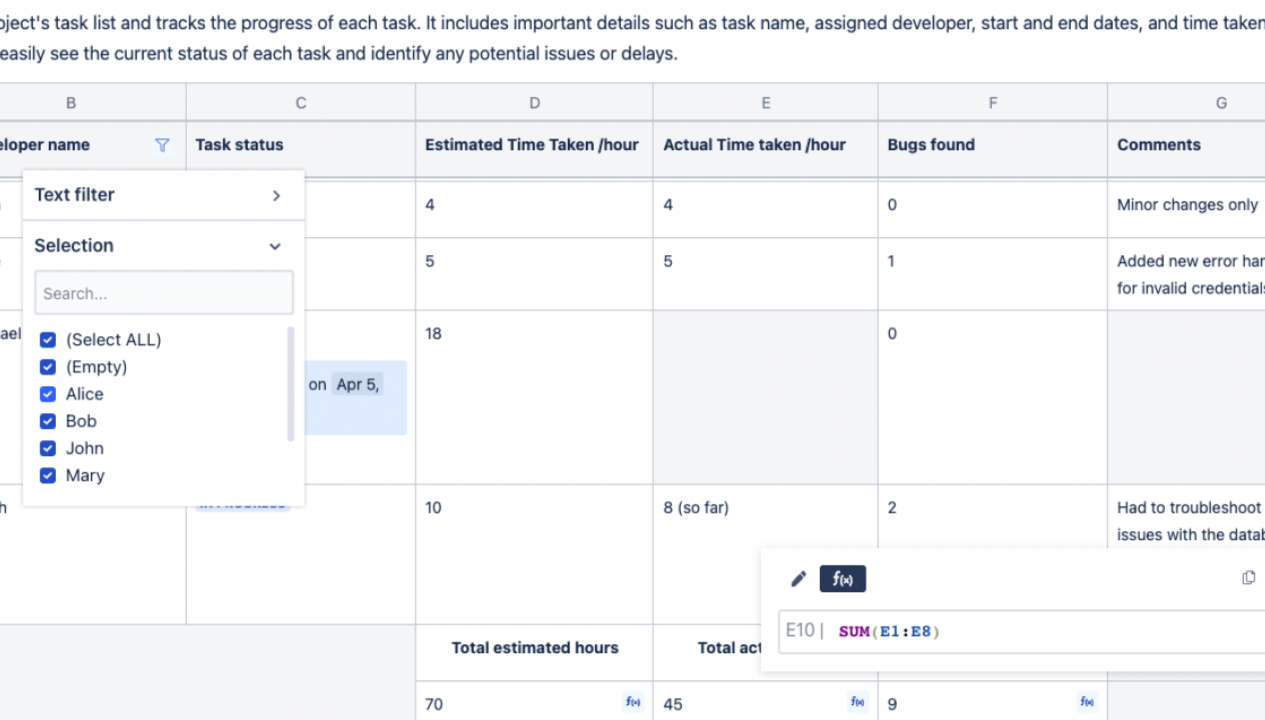Click formula icon in total estimated hours cell
Viewport: 1265px width, 720px height.
(632, 702)
